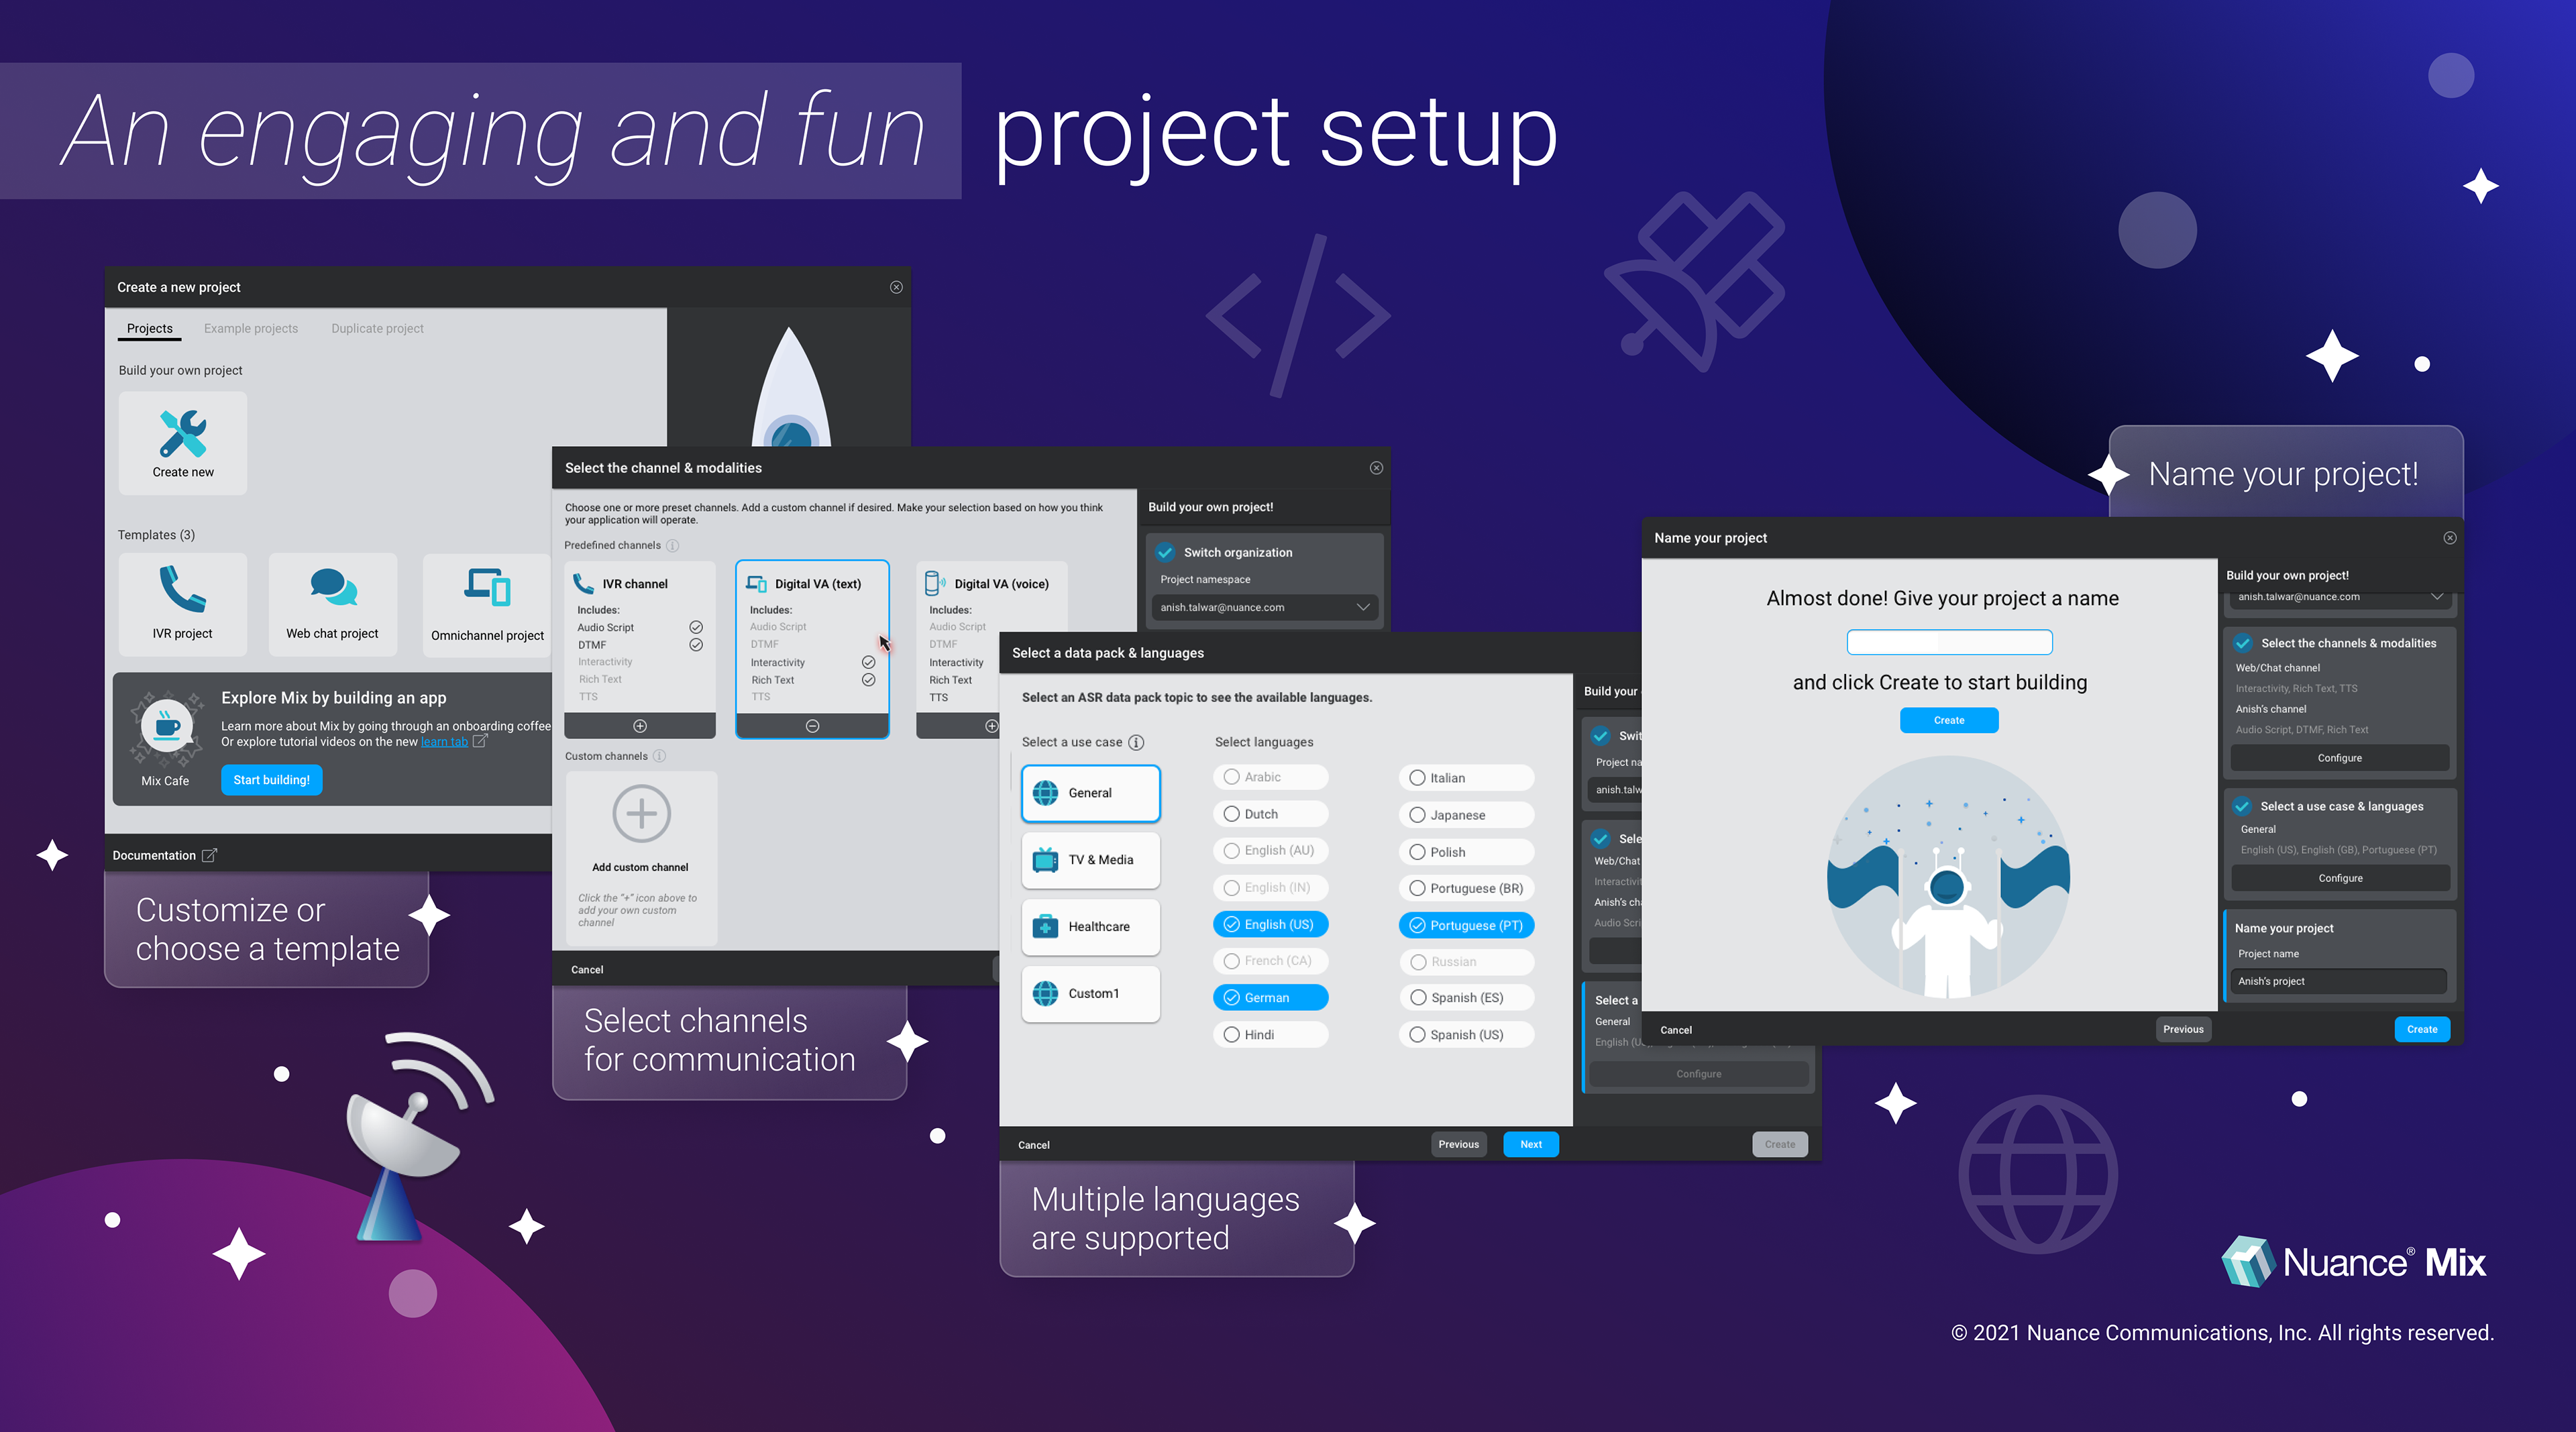Open the Duplicate project tab
This screenshot has height=1432, width=2576.
[377, 328]
